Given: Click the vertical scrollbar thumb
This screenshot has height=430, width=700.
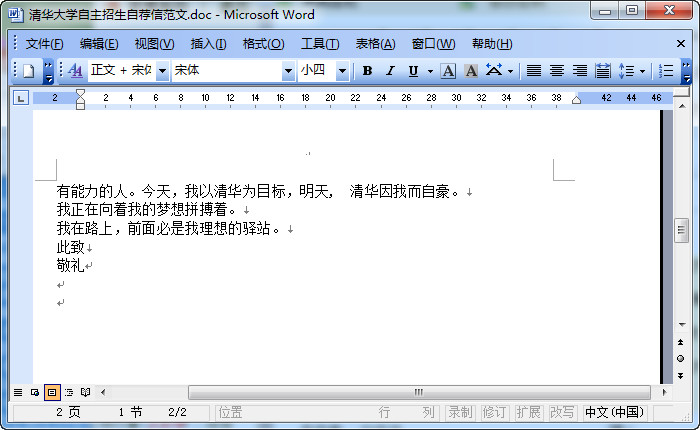Looking at the screenshot, I should click(x=681, y=230).
